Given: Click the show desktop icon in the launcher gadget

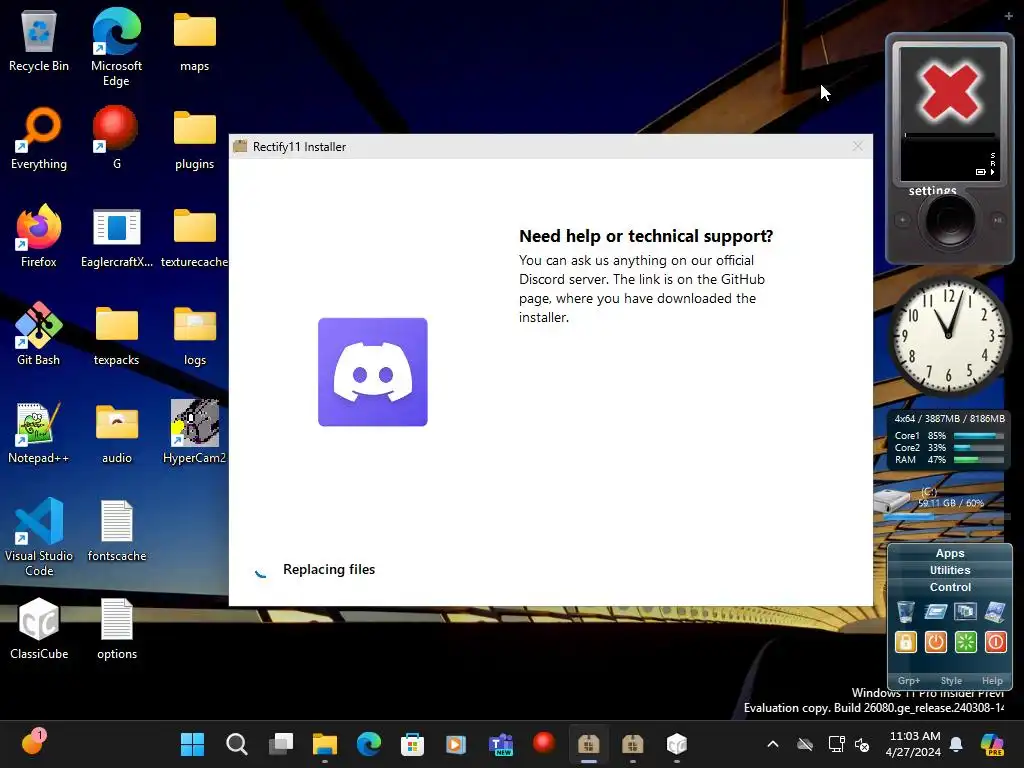Looking at the screenshot, I should point(995,612).
